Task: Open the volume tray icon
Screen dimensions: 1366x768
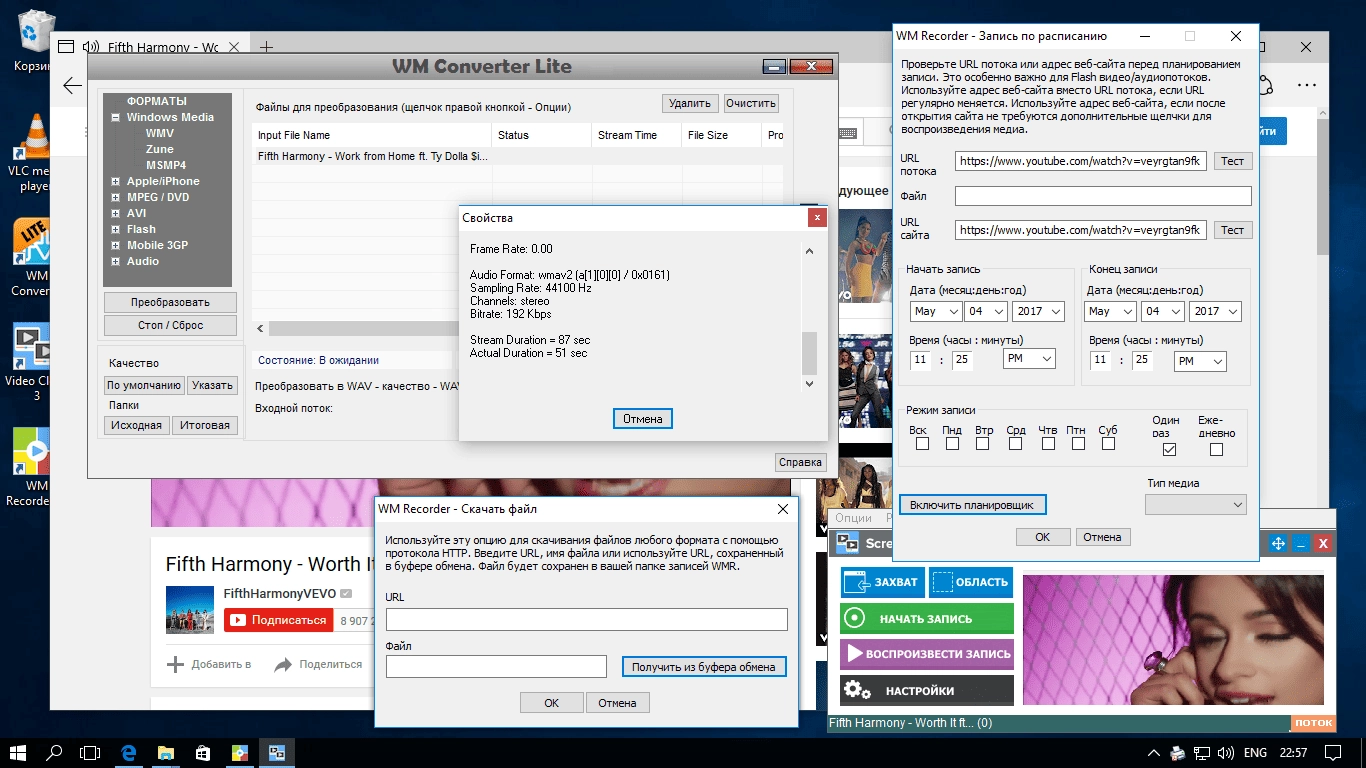Action: pos(1225,752)
